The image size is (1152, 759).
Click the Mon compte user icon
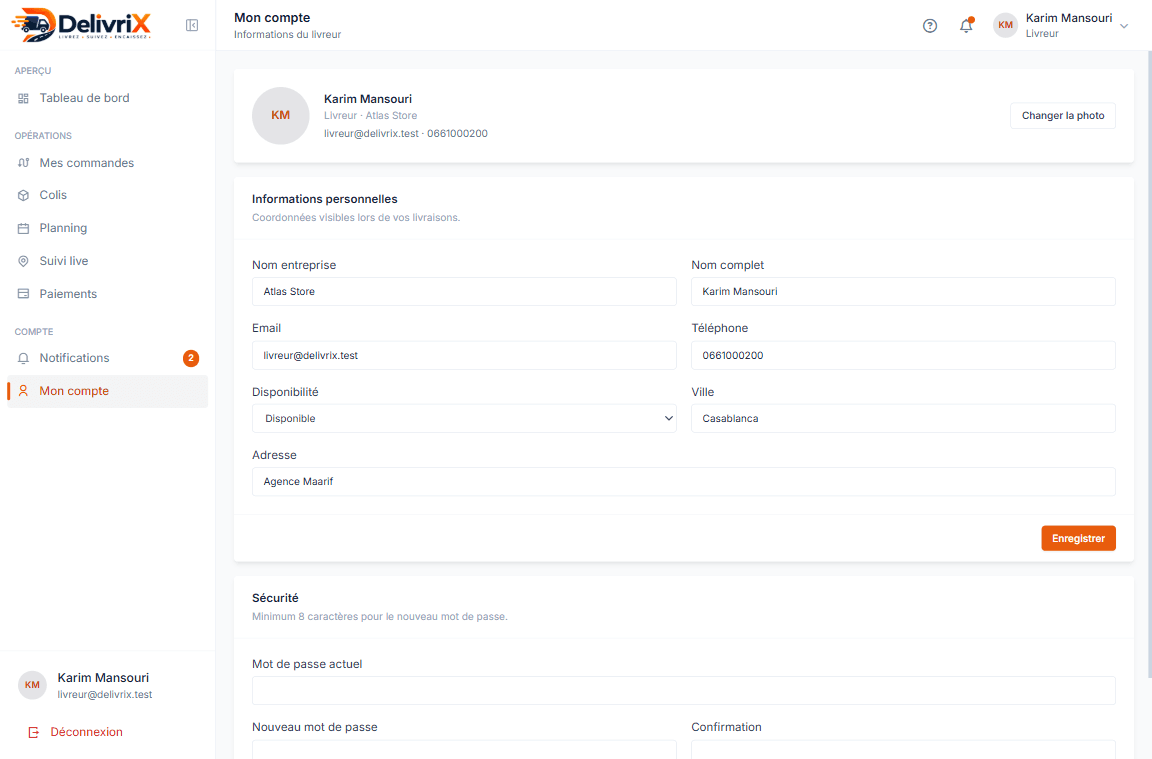pos(24,391)
